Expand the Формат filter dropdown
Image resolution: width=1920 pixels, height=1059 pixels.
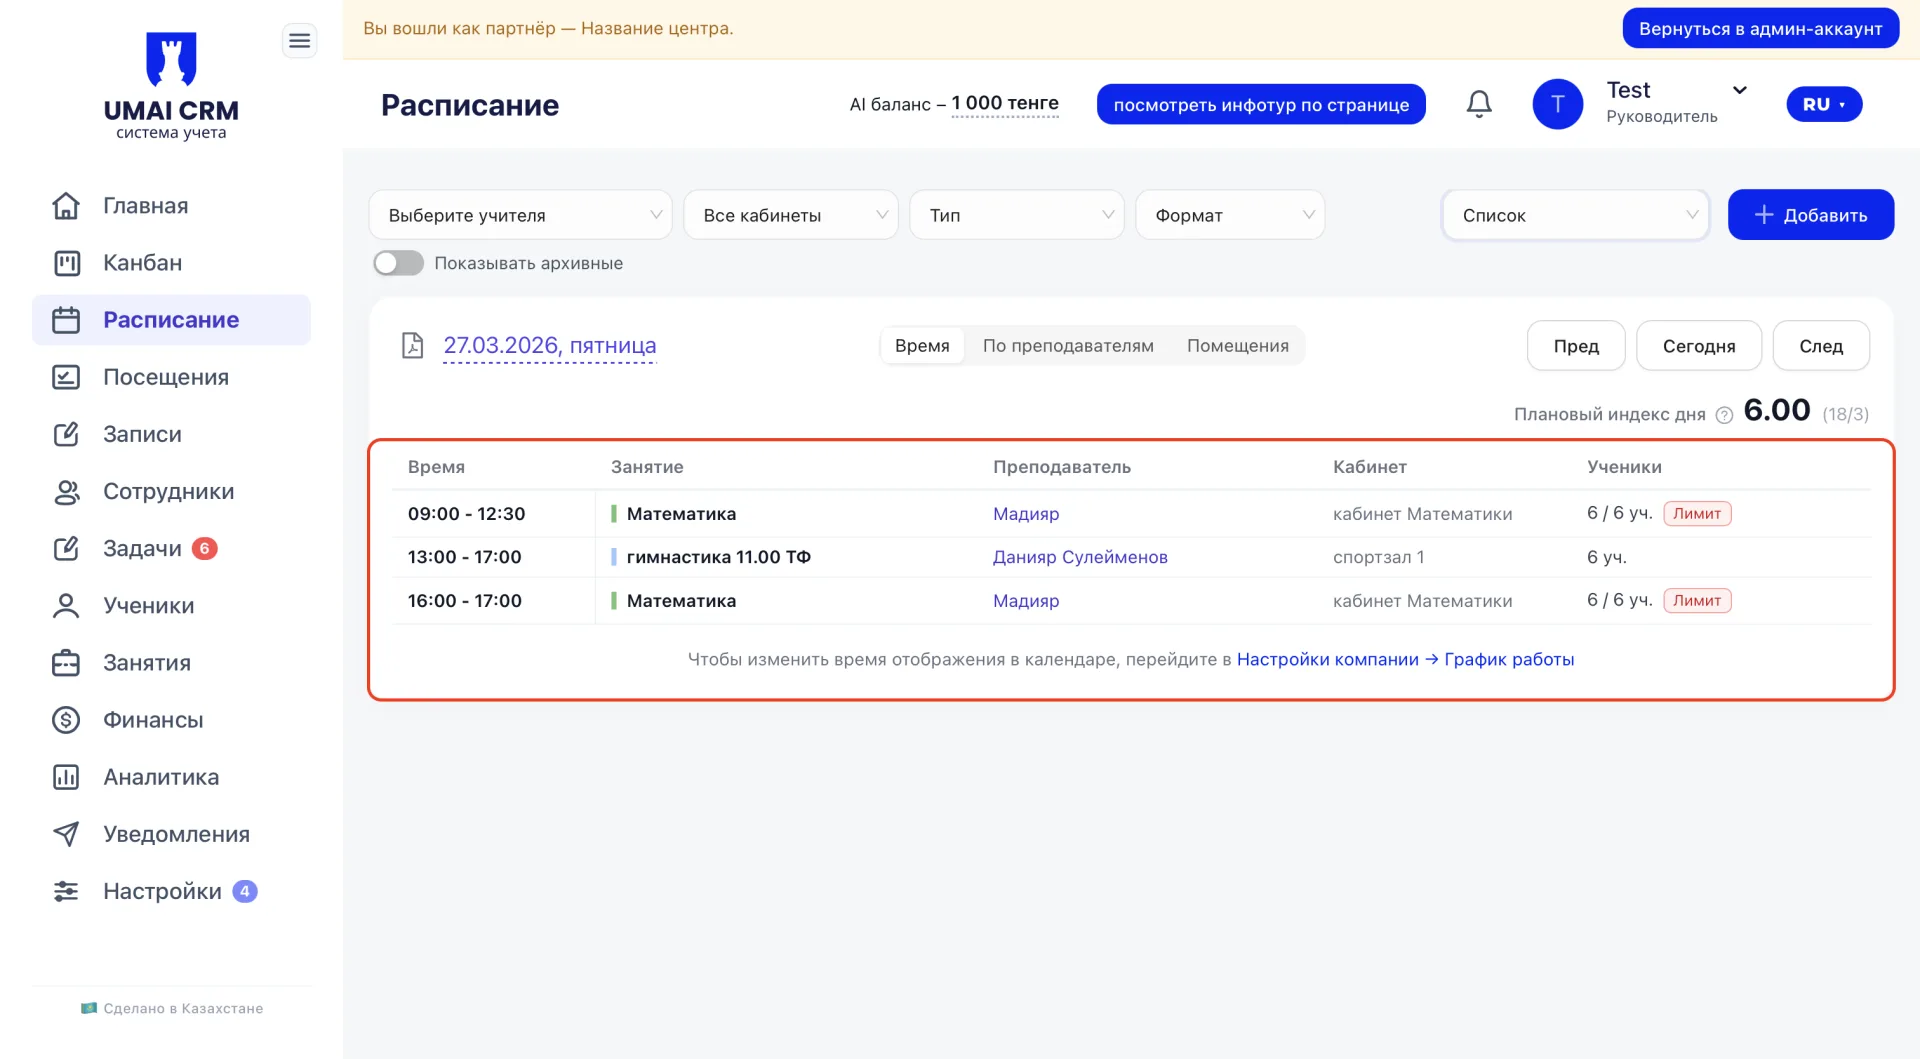pos(1230,215)
